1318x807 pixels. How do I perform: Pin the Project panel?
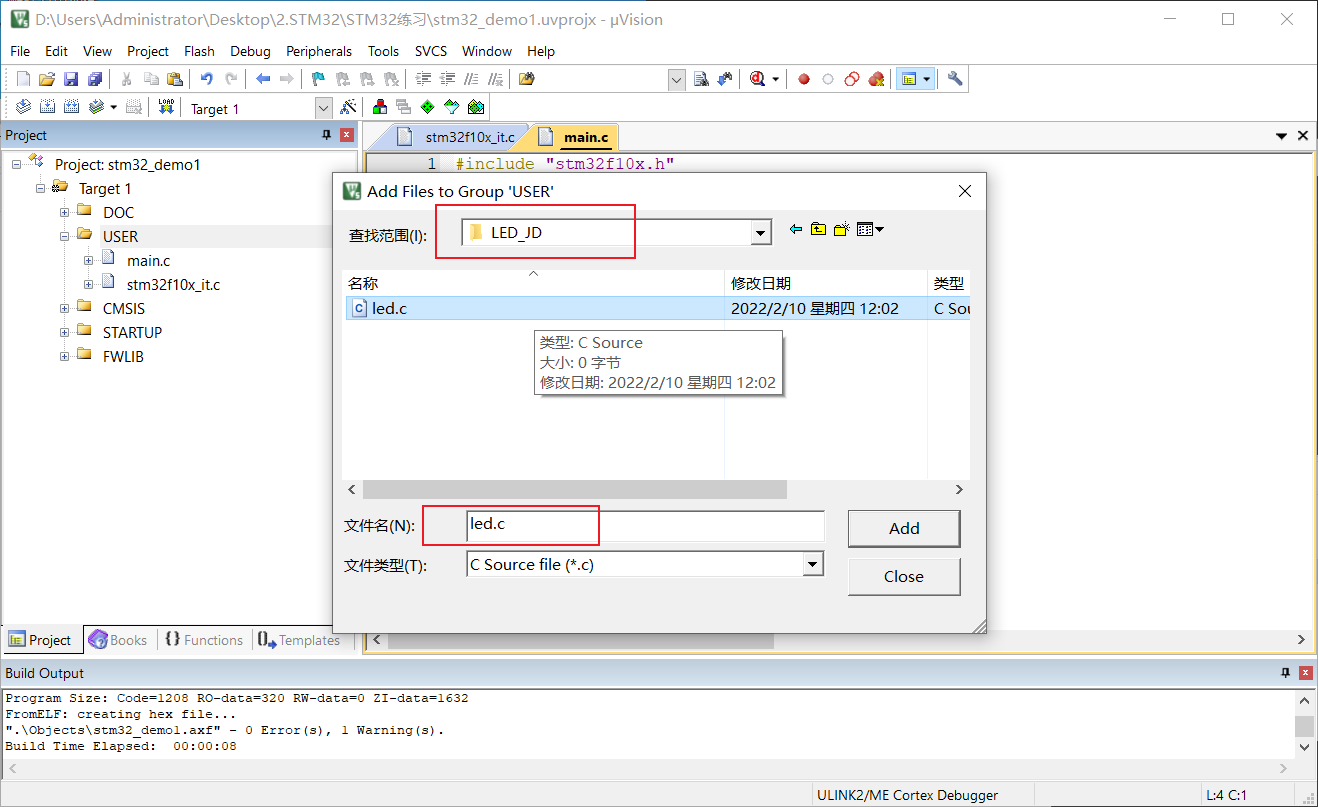coord(326,135)
